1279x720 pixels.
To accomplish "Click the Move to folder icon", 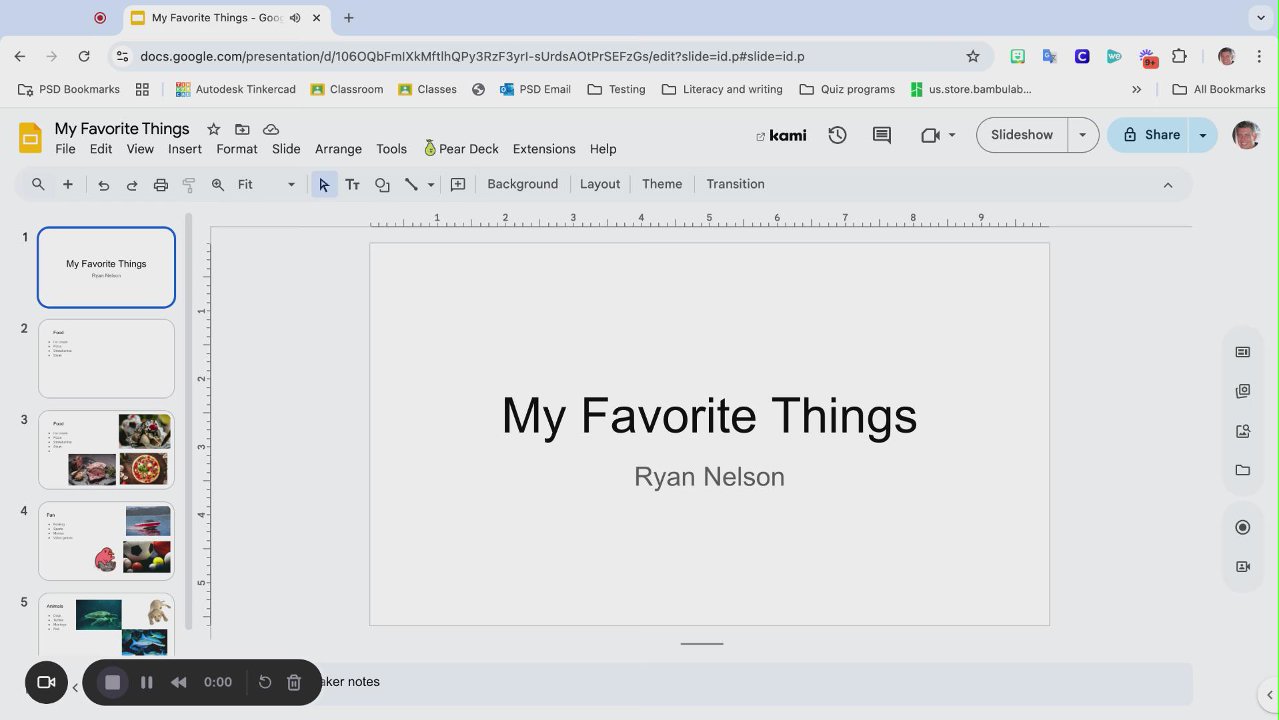I will 242,129.
